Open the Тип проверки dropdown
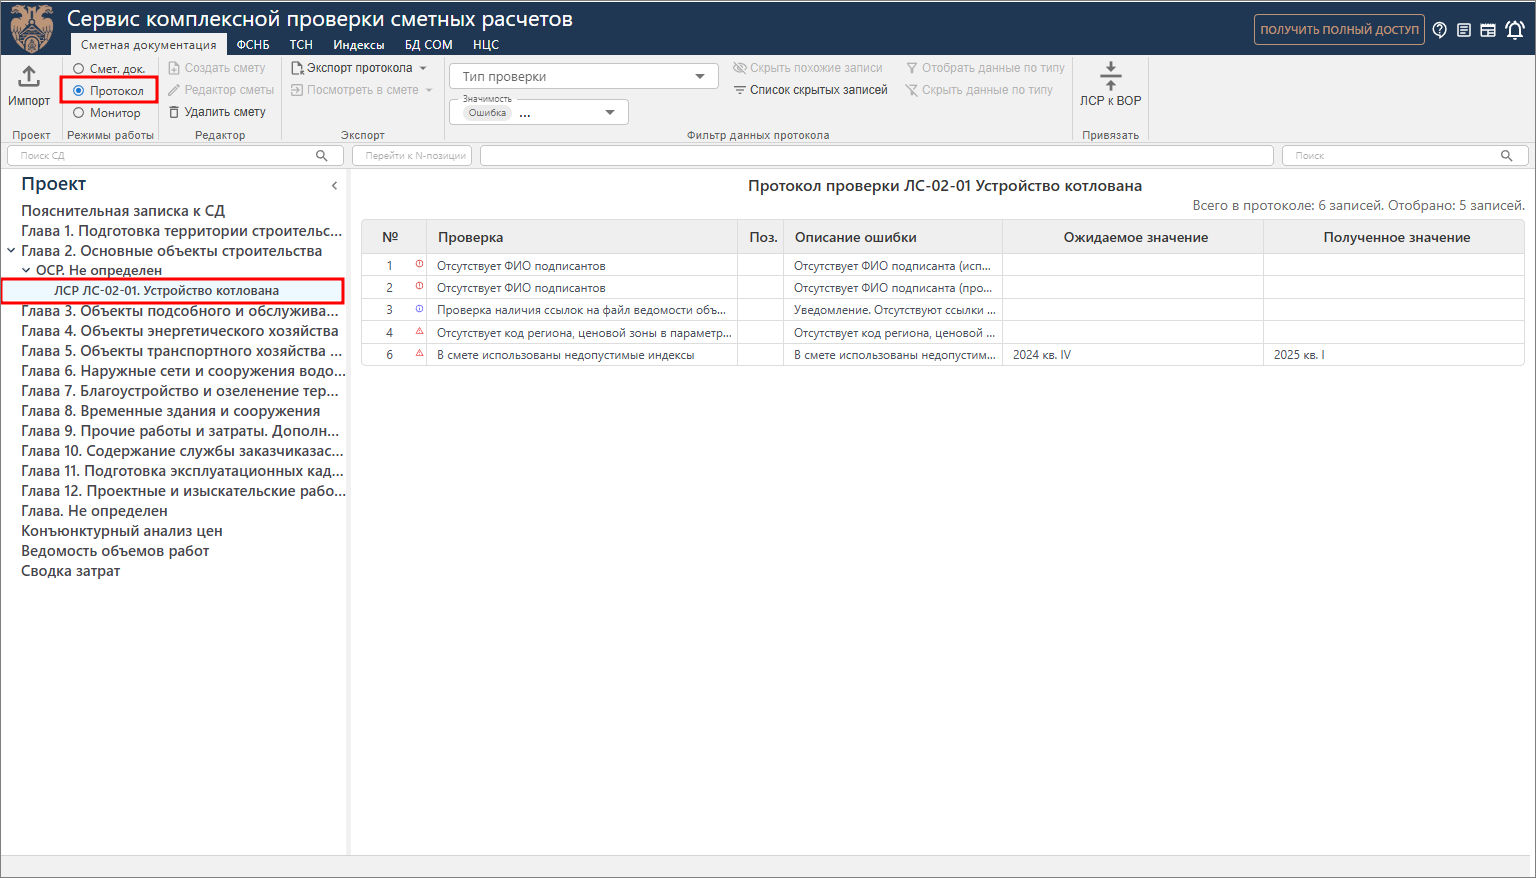This screenshot has height=878, width=1536. pyautogui.click(x=584, y=77)
